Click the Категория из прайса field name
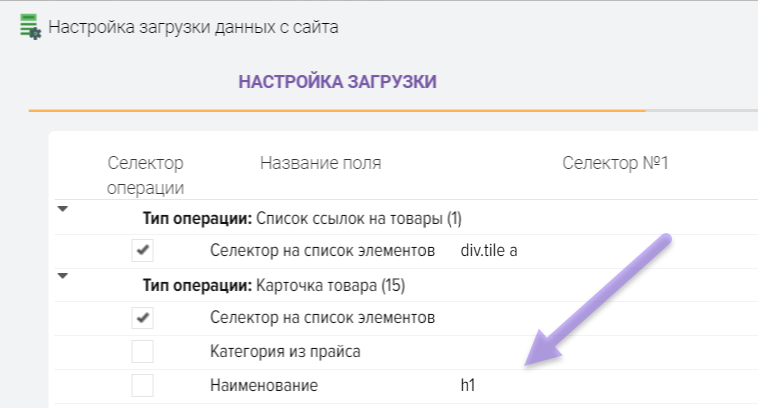This screenshot has height=408, width=758. [x=285, y=351]
